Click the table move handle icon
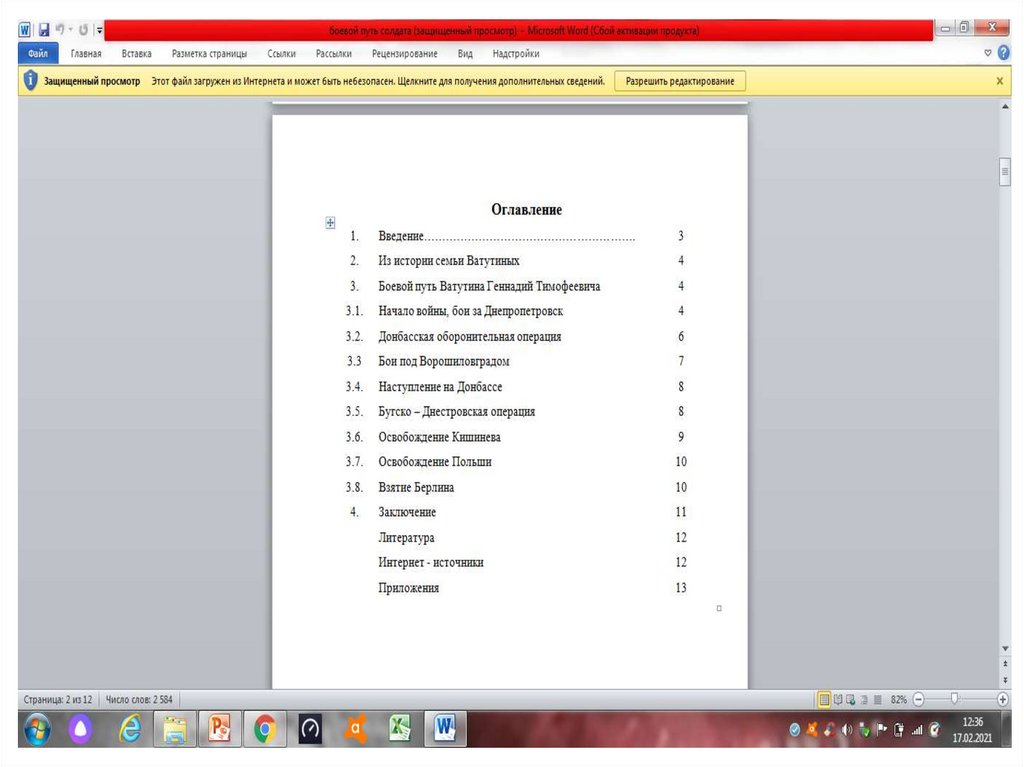Viewport: 1024px width, 767px height. pyautogui.click(x=330, y=223)
